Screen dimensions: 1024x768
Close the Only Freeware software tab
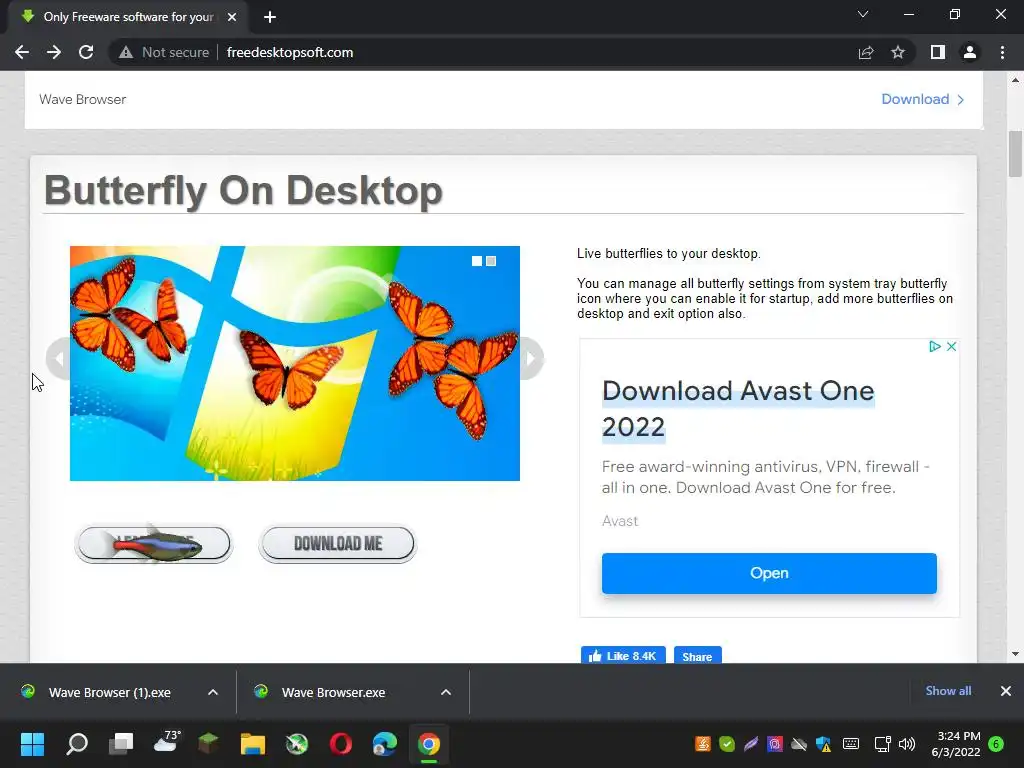232,17
